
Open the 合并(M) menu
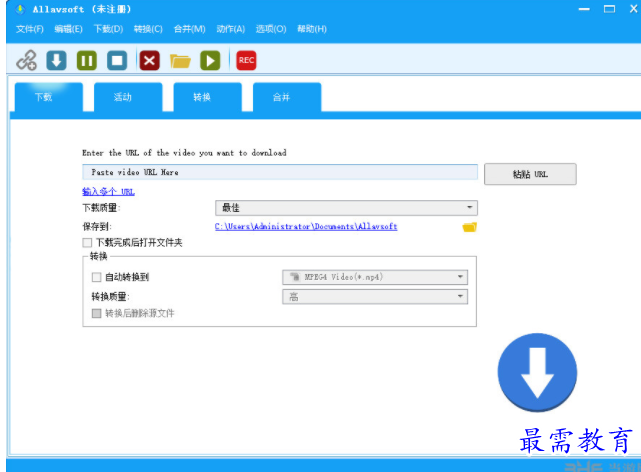click(x=189, y=29)
